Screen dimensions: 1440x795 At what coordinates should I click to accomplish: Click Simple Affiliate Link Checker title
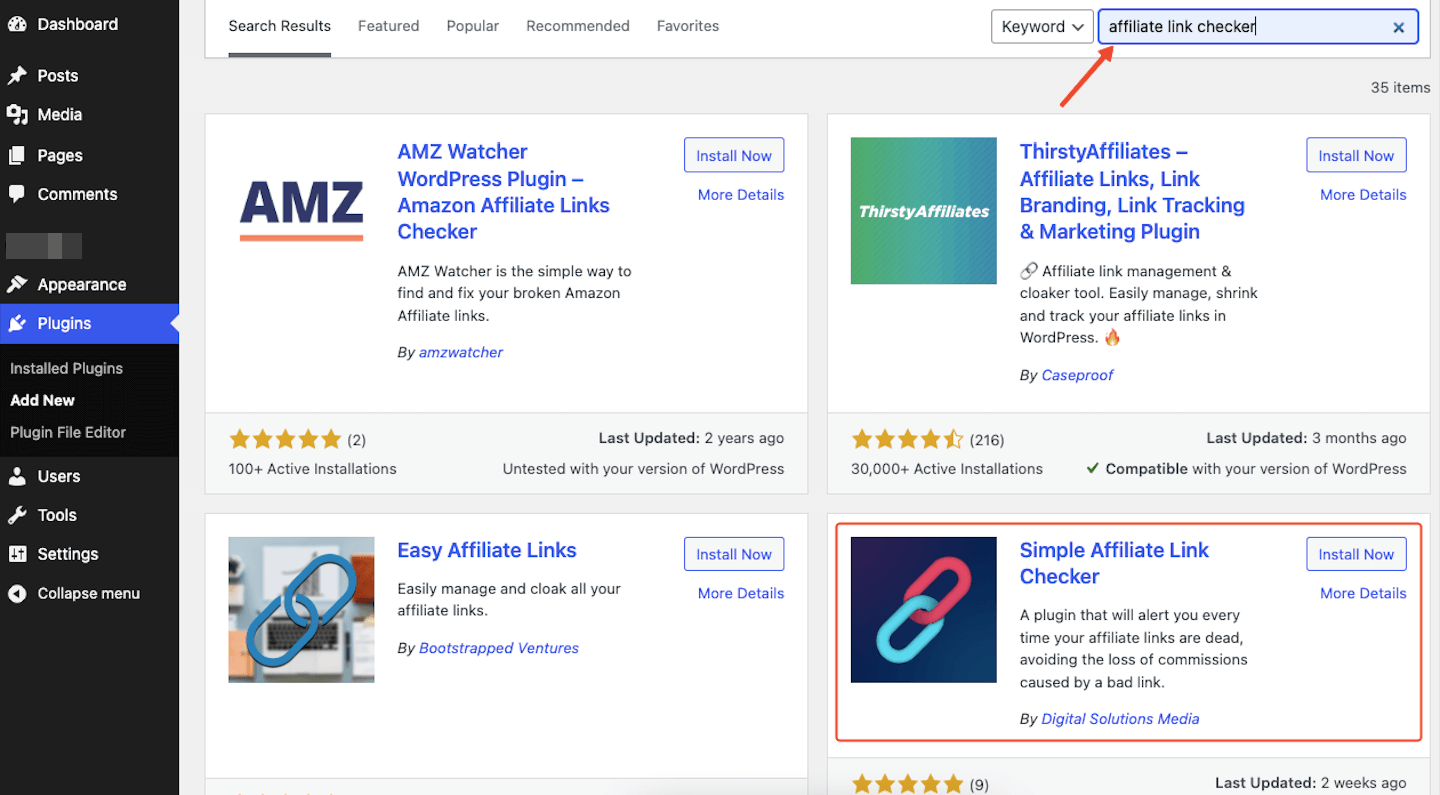1114,563
